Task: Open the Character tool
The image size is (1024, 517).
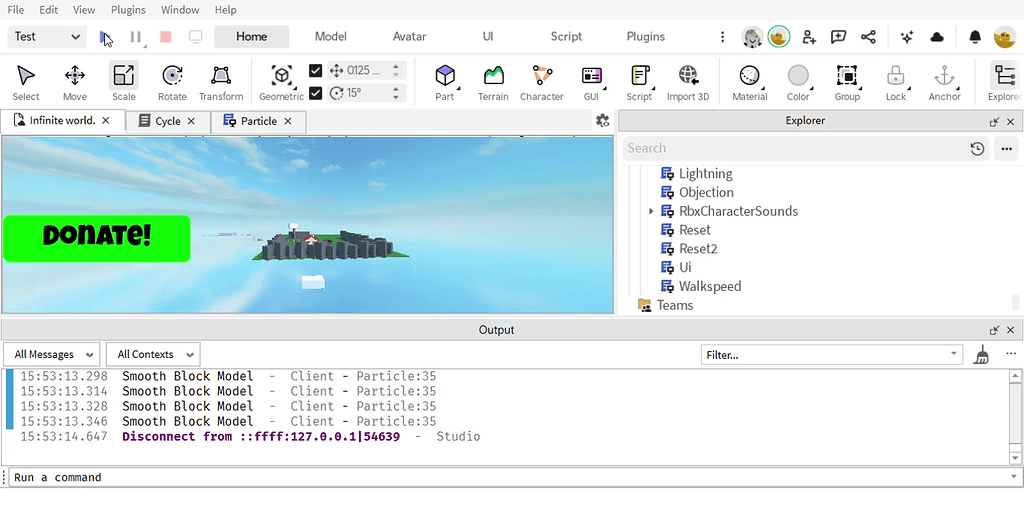Action: (541, 82)
